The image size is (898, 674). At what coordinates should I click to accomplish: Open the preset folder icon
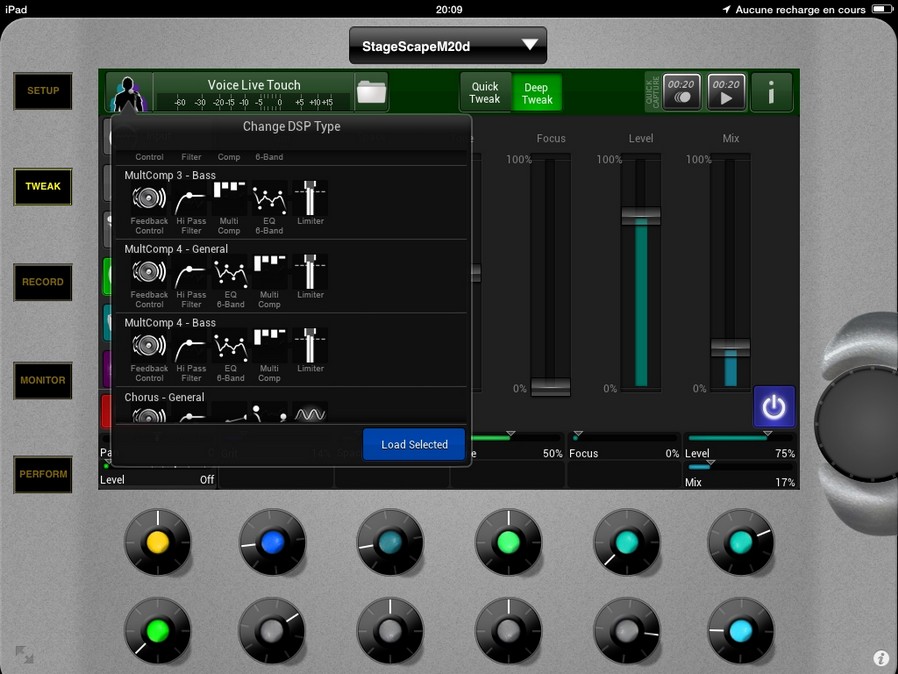(371, 92)
